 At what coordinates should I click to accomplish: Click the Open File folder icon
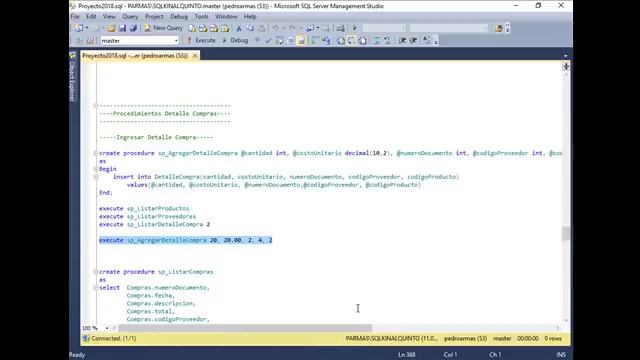(x=111, y=28)
